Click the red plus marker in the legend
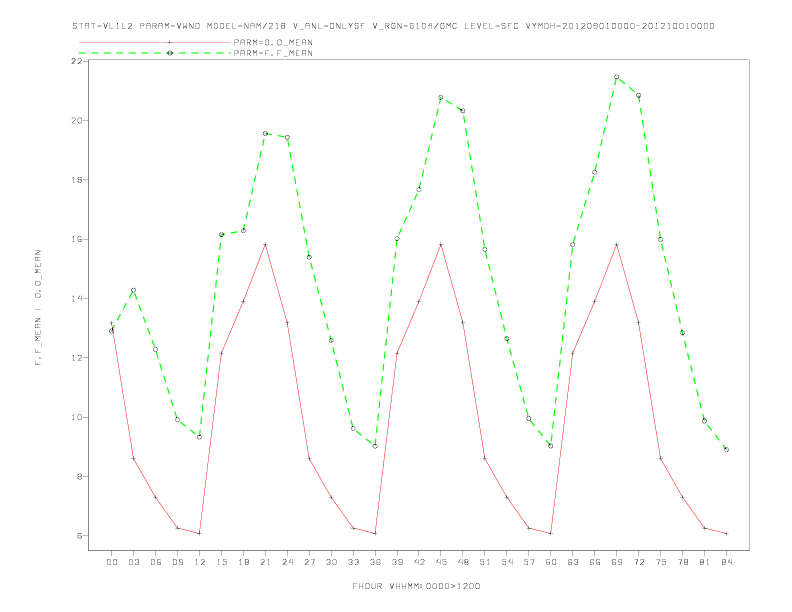The height and width of the screenshot is (612, 792). click(x=170, y=42)
